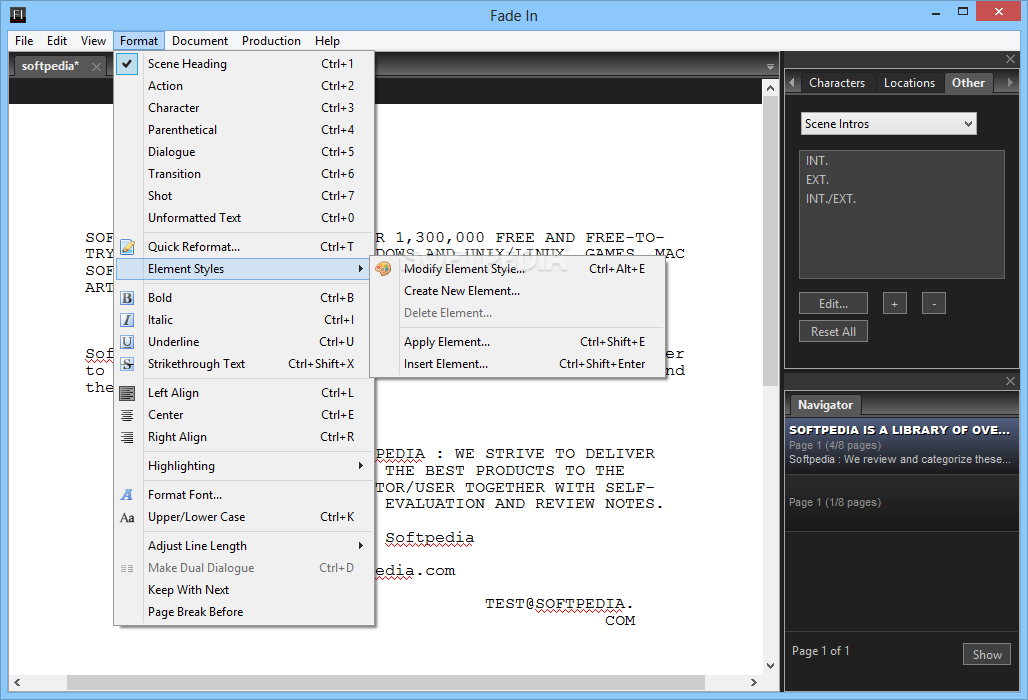Expand the Highlighting submenu
The image size is (1028, 700).
[241, 466]
